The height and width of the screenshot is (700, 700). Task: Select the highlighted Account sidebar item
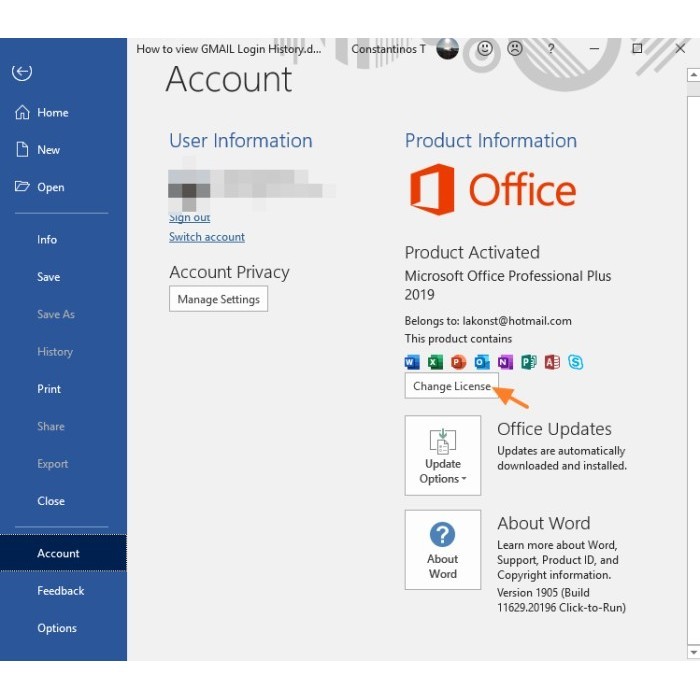pos(63,553)
